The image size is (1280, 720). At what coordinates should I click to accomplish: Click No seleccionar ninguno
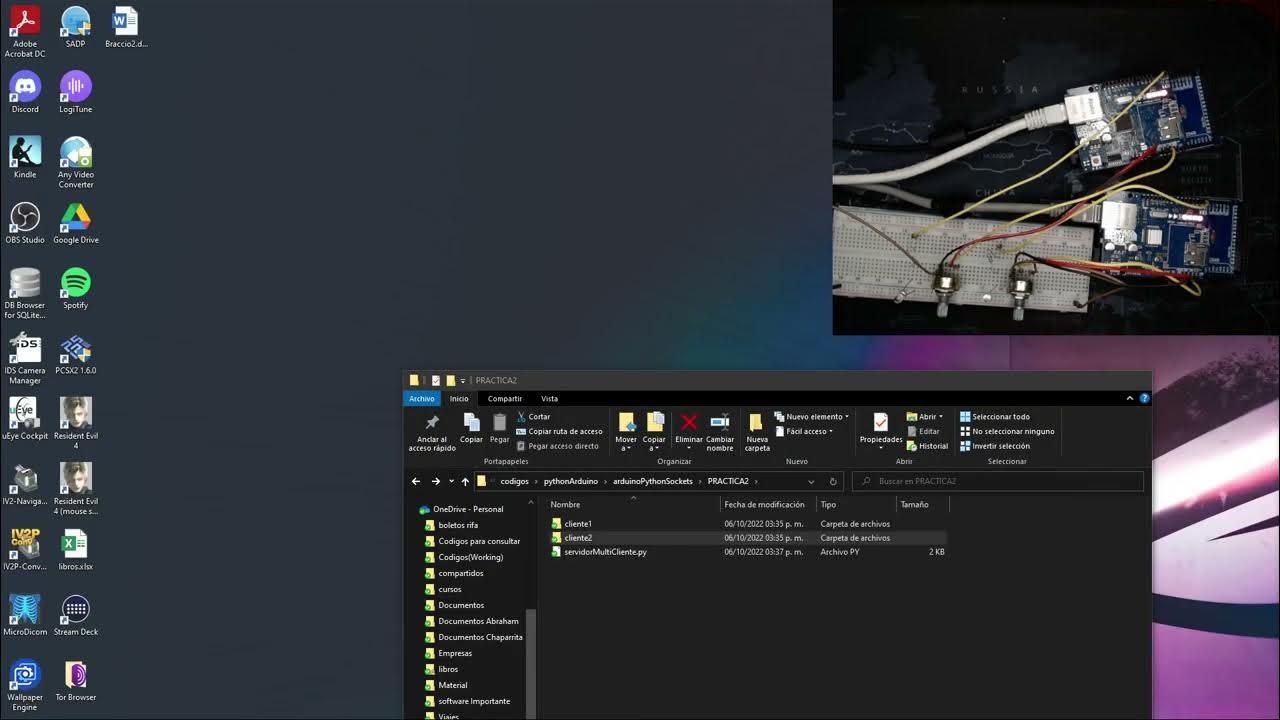[x=1007, y=431]
